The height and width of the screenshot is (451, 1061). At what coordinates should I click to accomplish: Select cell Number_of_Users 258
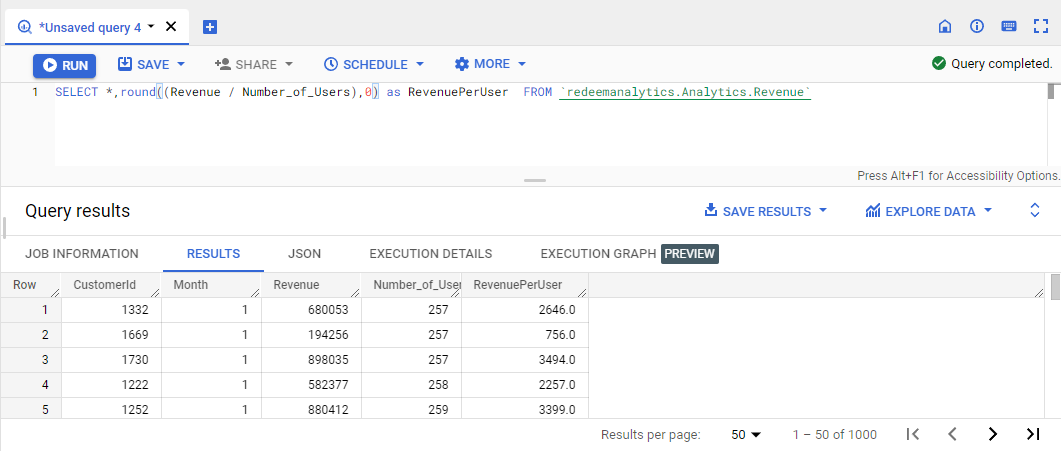point(411,385)
